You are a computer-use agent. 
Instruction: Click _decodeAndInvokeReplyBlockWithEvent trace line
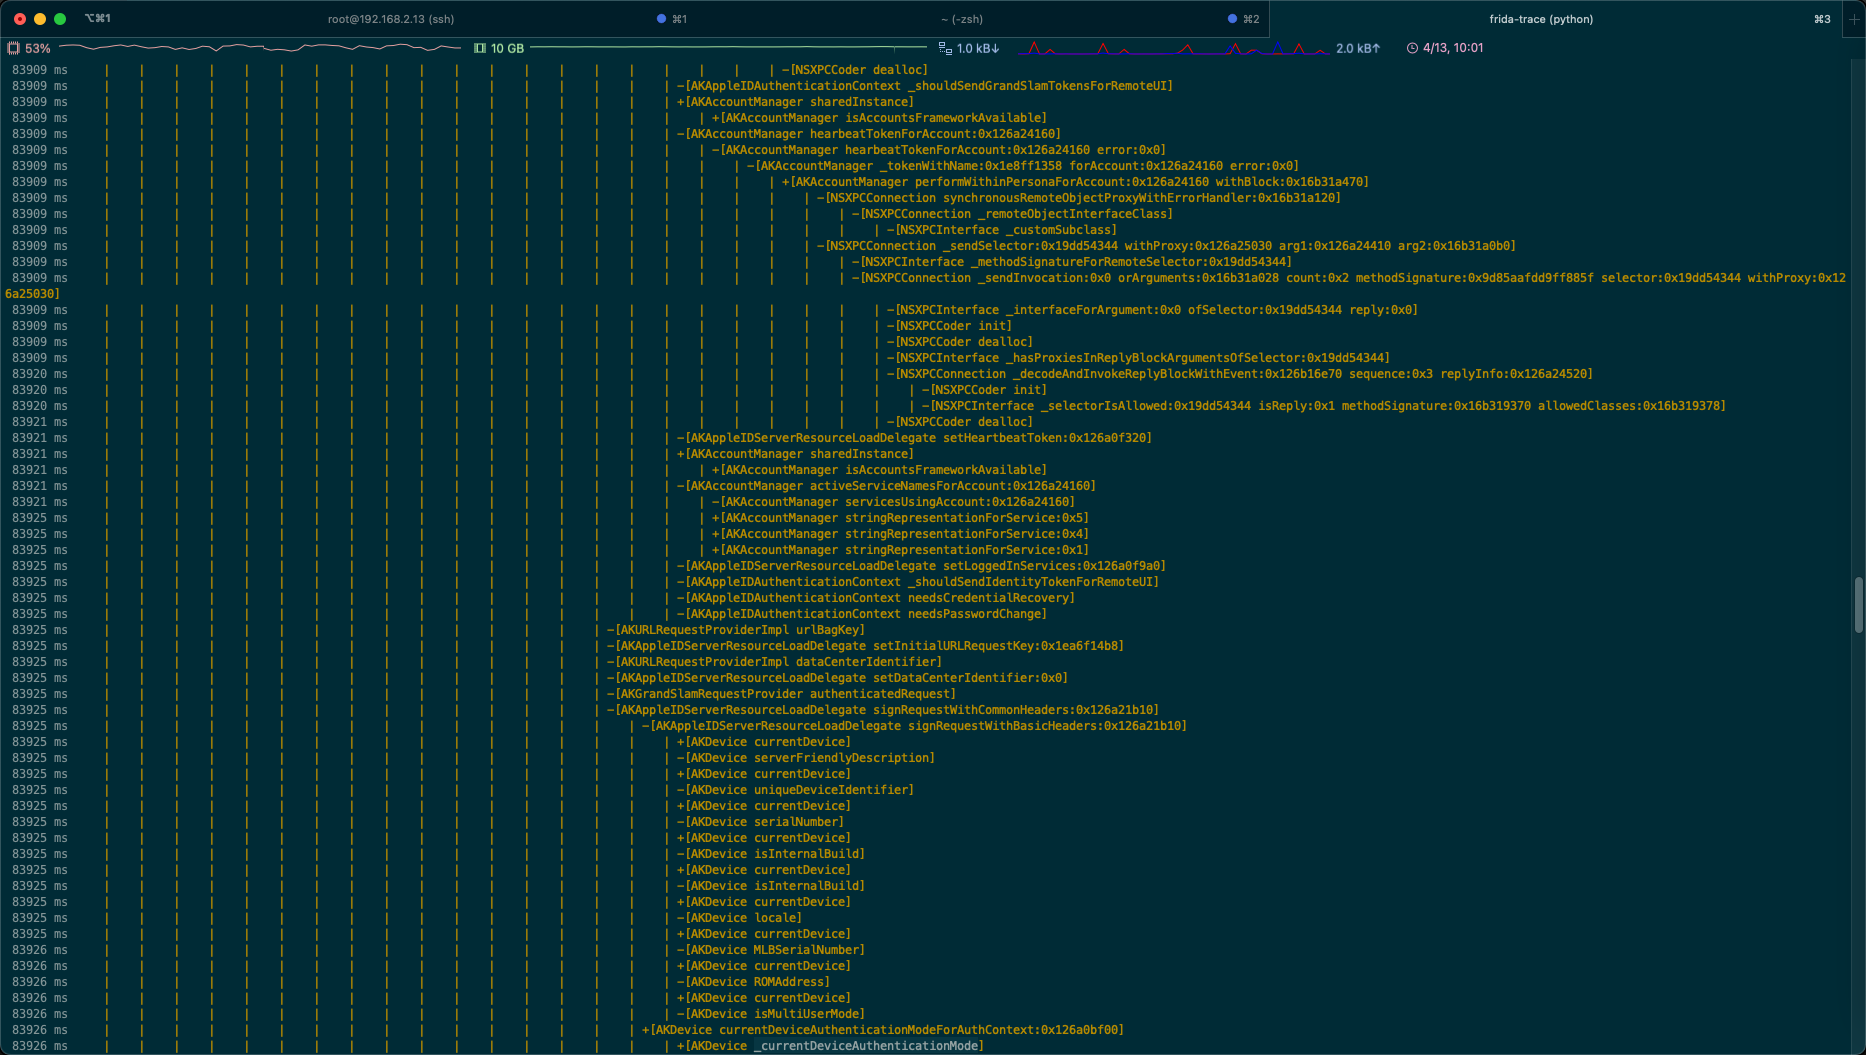click(1239, 374)
